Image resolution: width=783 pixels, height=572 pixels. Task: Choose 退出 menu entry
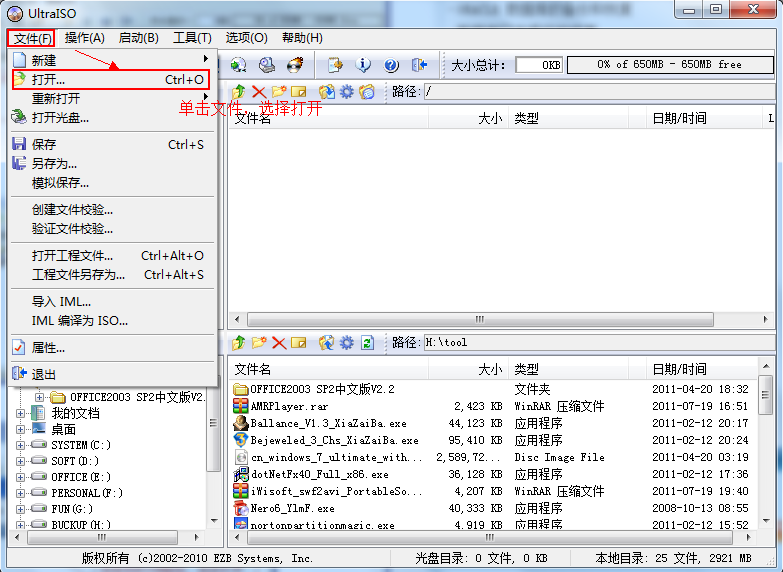pyautogui.click(x=110, y=374)
